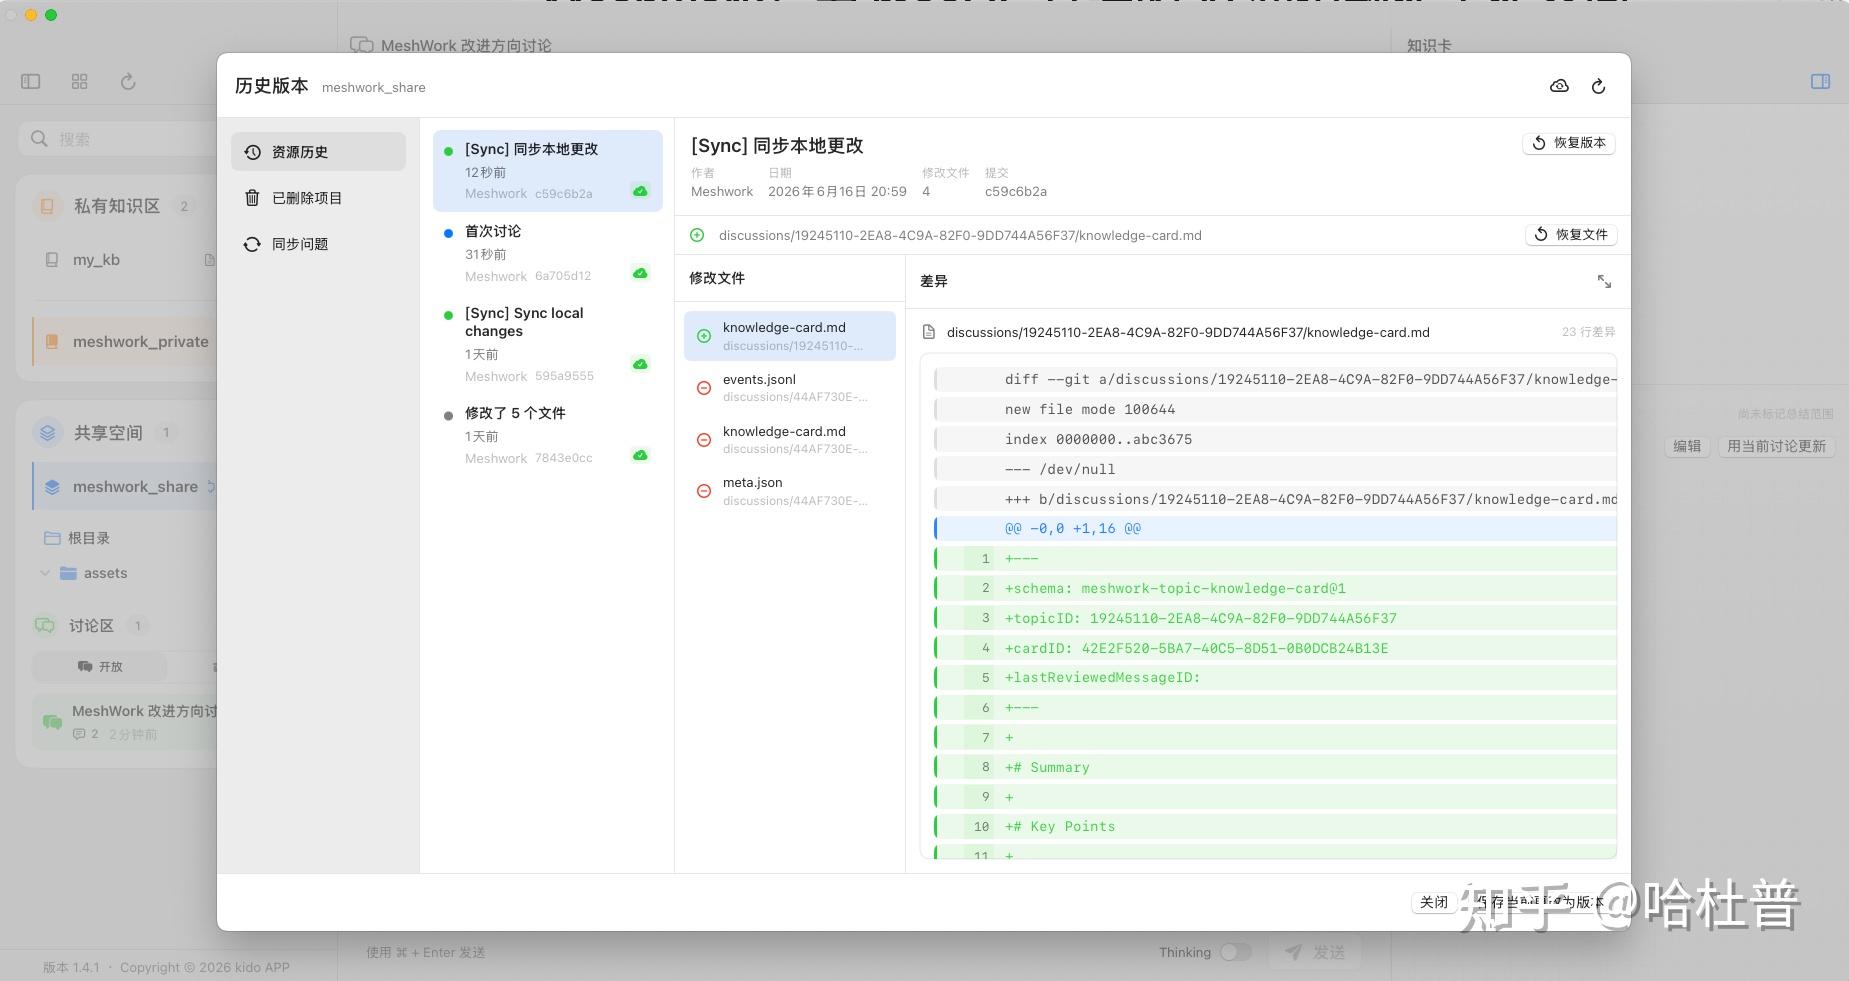Screen dimensions: 1849x981
Task: Click the 搜索 search field
Action: coord(118,139)
